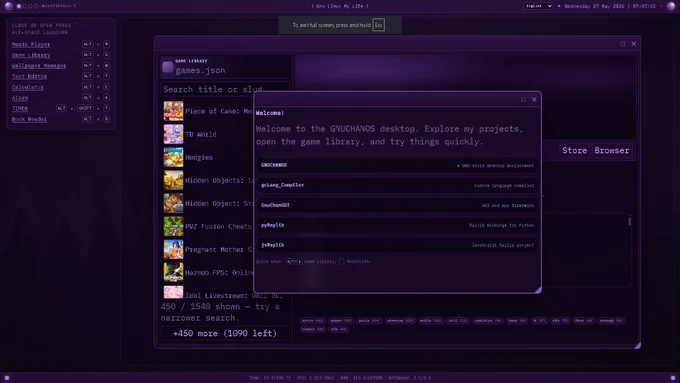680x383 pixels.
Task: Open Music Player from the launcher list
Action: tap(31, 44)
